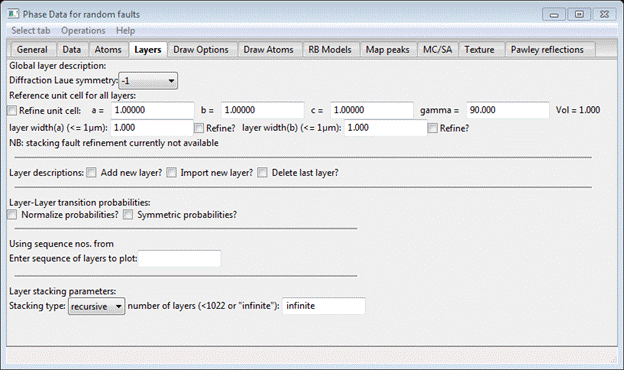Open the Select tab menu

point(31,31)
